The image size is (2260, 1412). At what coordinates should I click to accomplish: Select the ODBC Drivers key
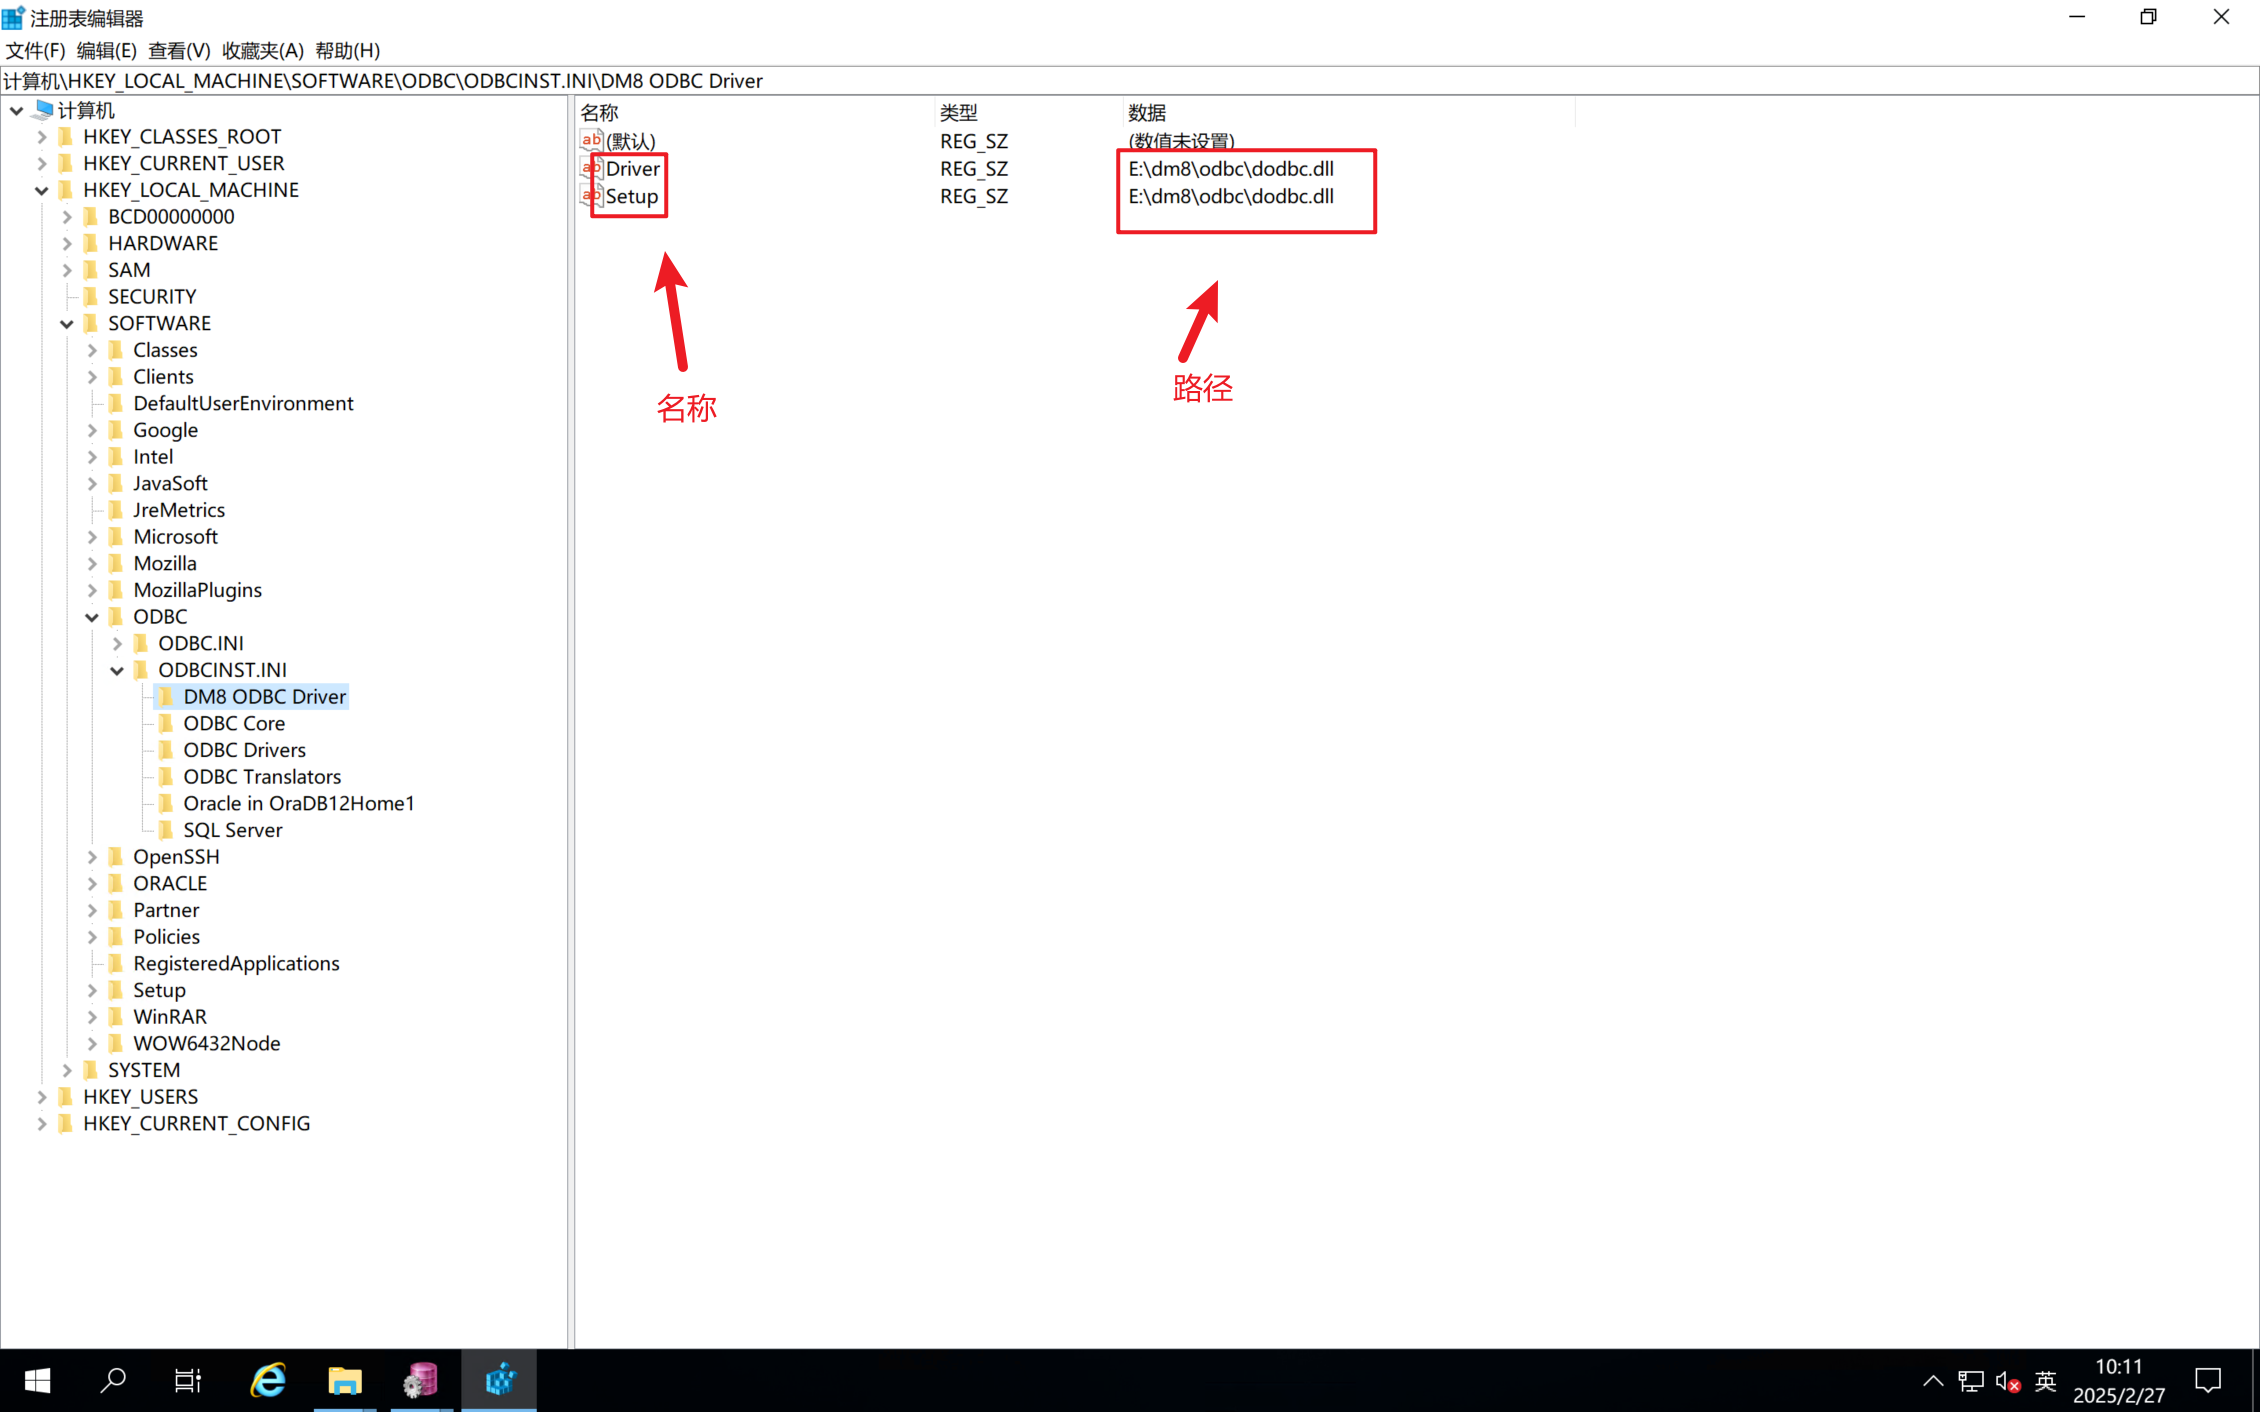244,750
